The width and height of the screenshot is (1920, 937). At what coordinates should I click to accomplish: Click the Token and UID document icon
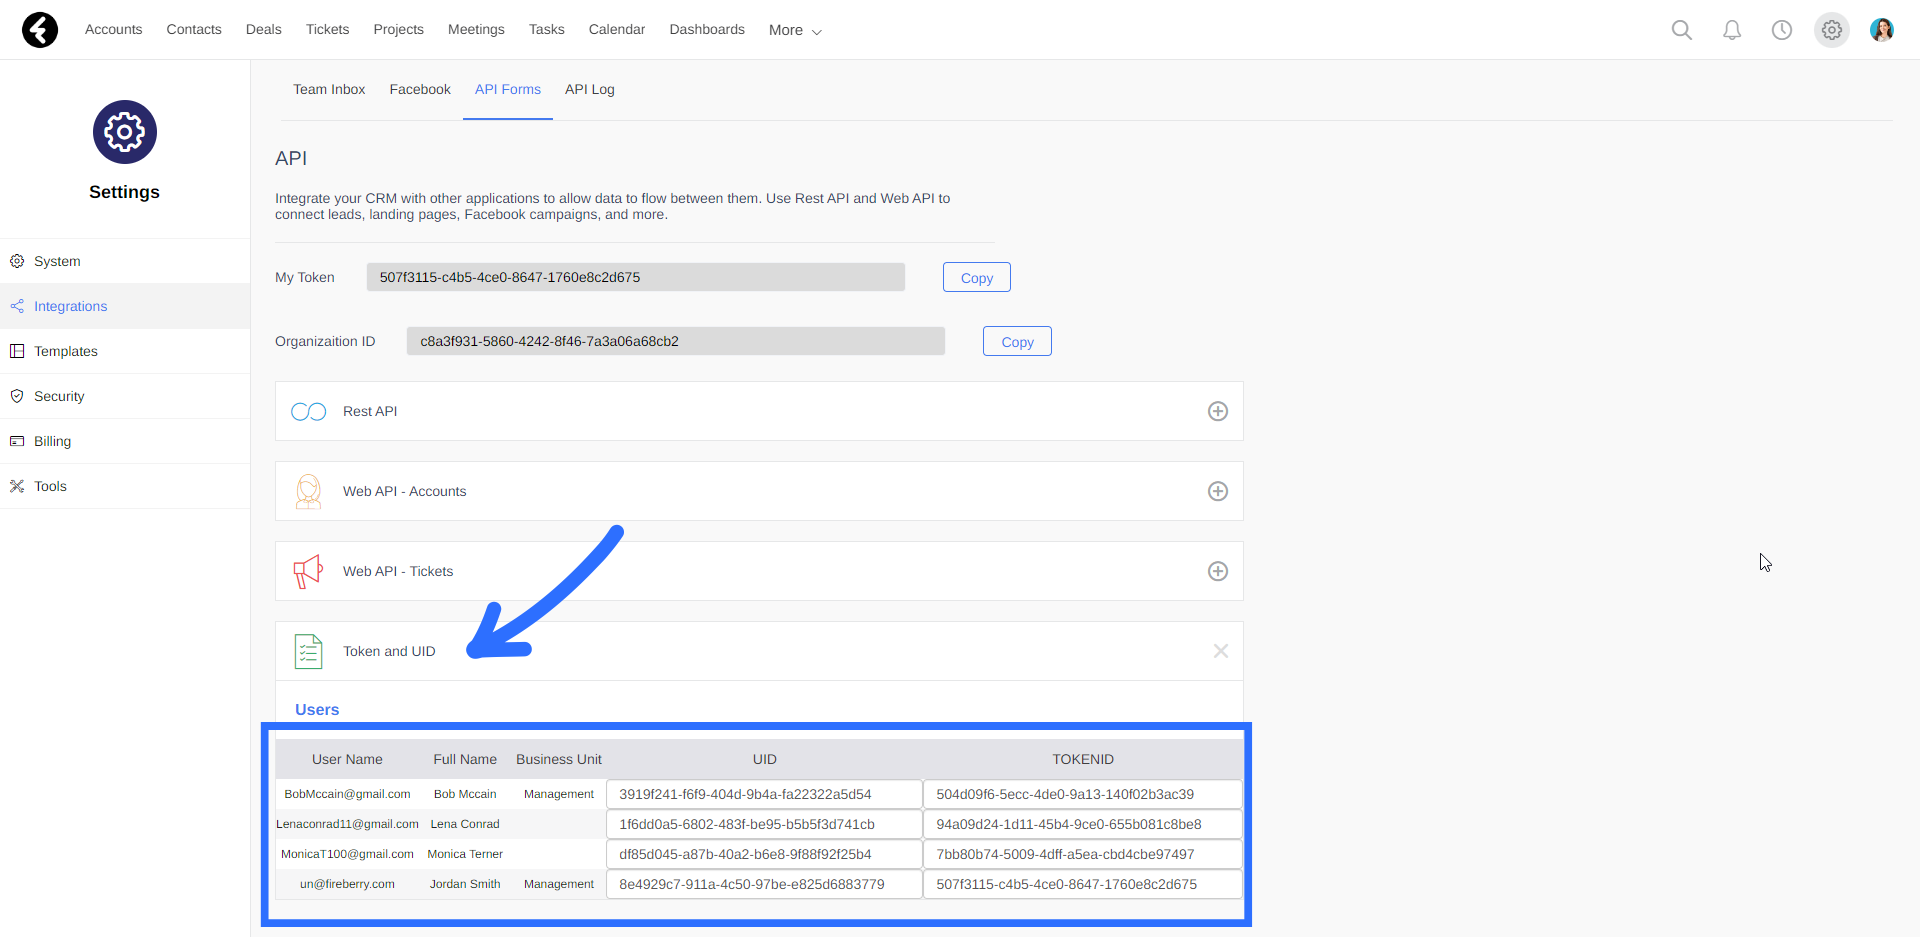308,651
